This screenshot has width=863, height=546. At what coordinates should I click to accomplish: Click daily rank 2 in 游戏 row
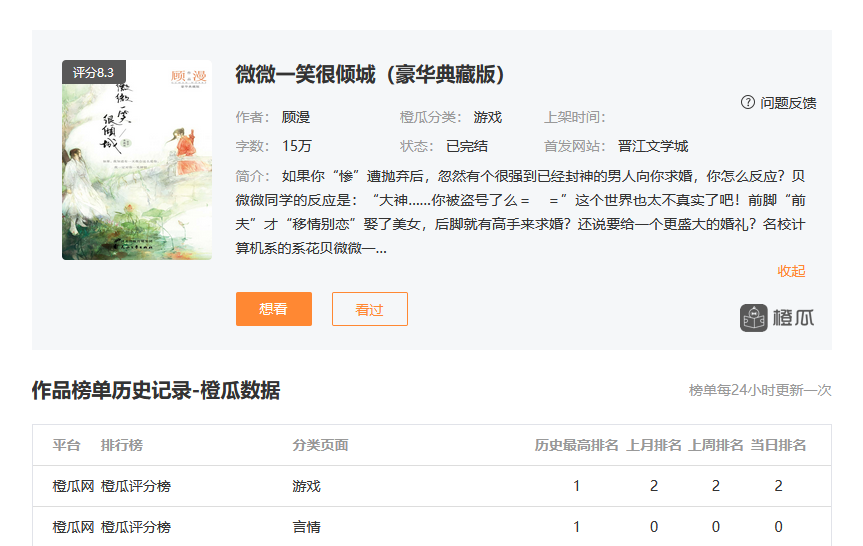coord(778,486)
